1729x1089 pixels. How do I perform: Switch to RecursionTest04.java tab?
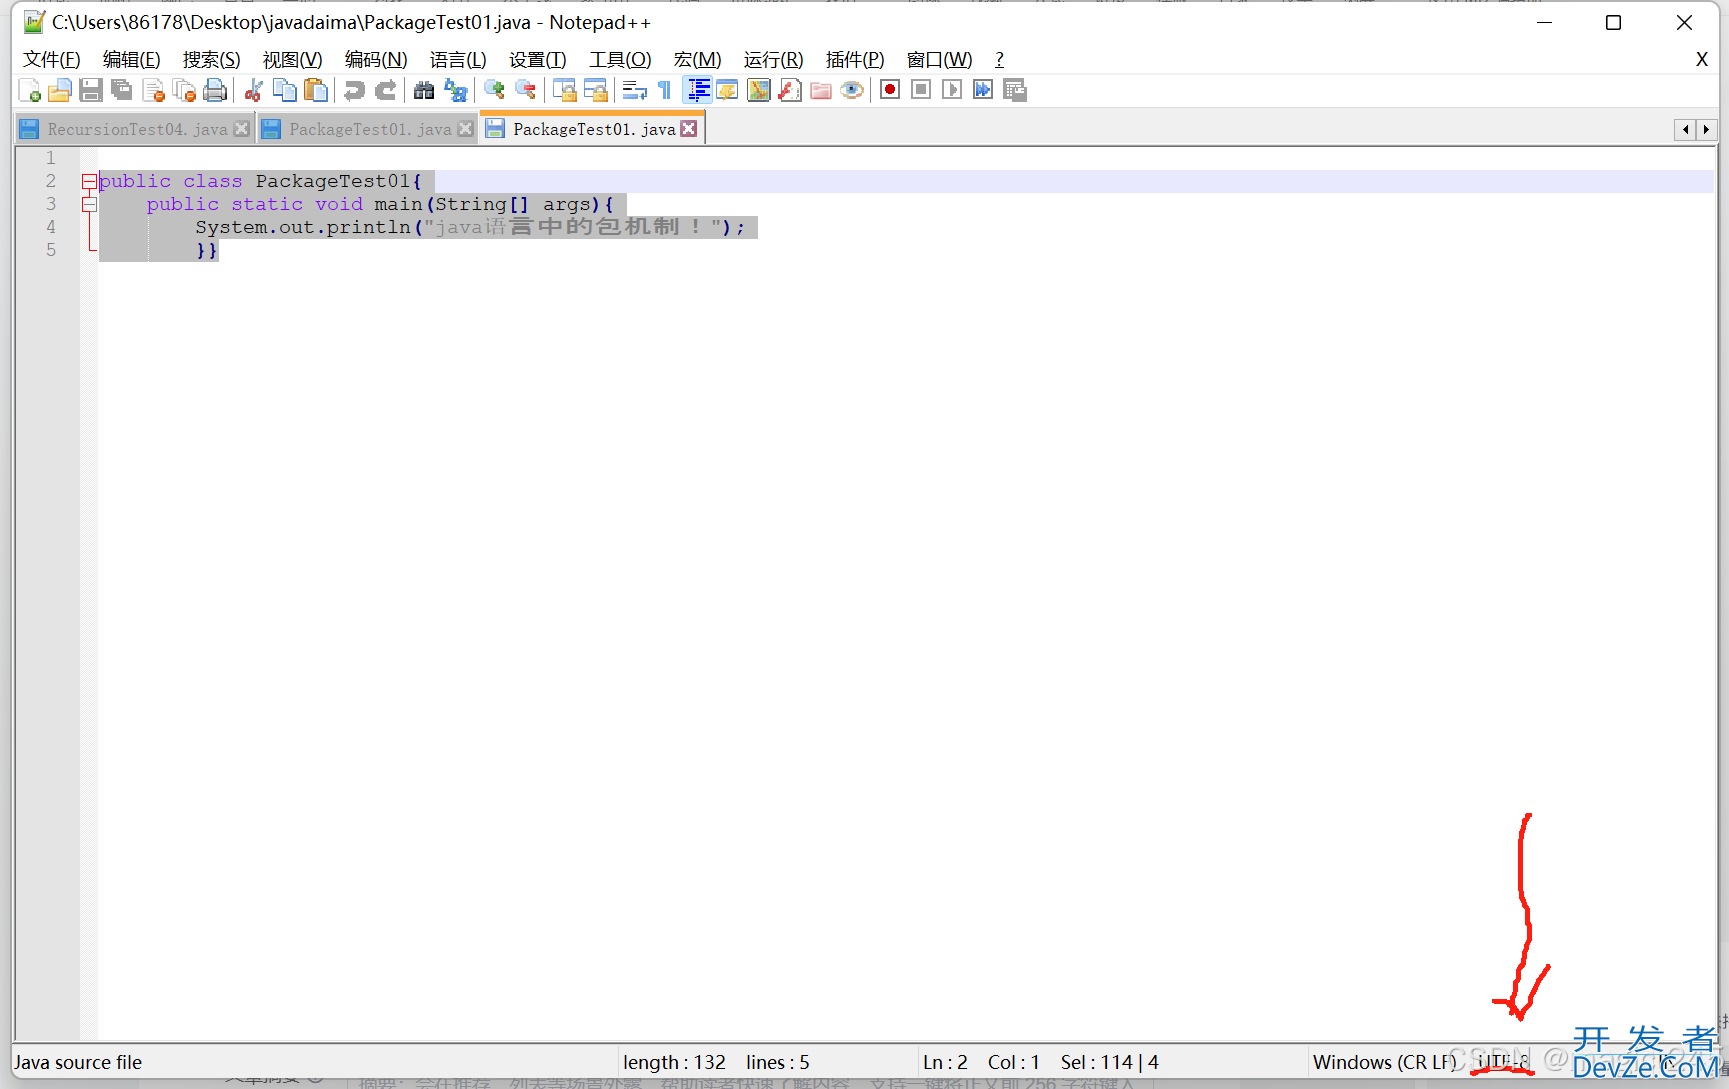[137, 129]
